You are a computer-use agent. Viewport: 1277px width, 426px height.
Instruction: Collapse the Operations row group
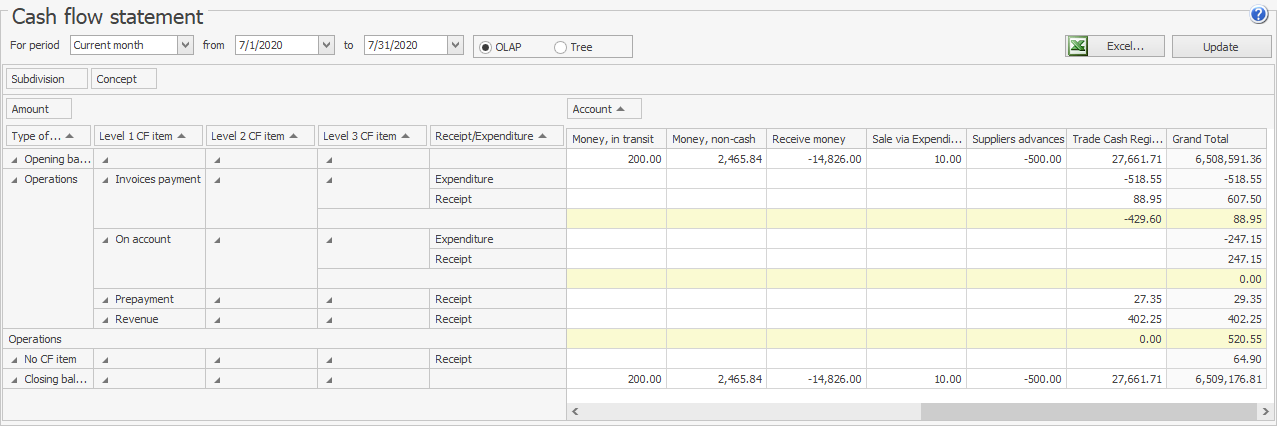tap(14, 179)
